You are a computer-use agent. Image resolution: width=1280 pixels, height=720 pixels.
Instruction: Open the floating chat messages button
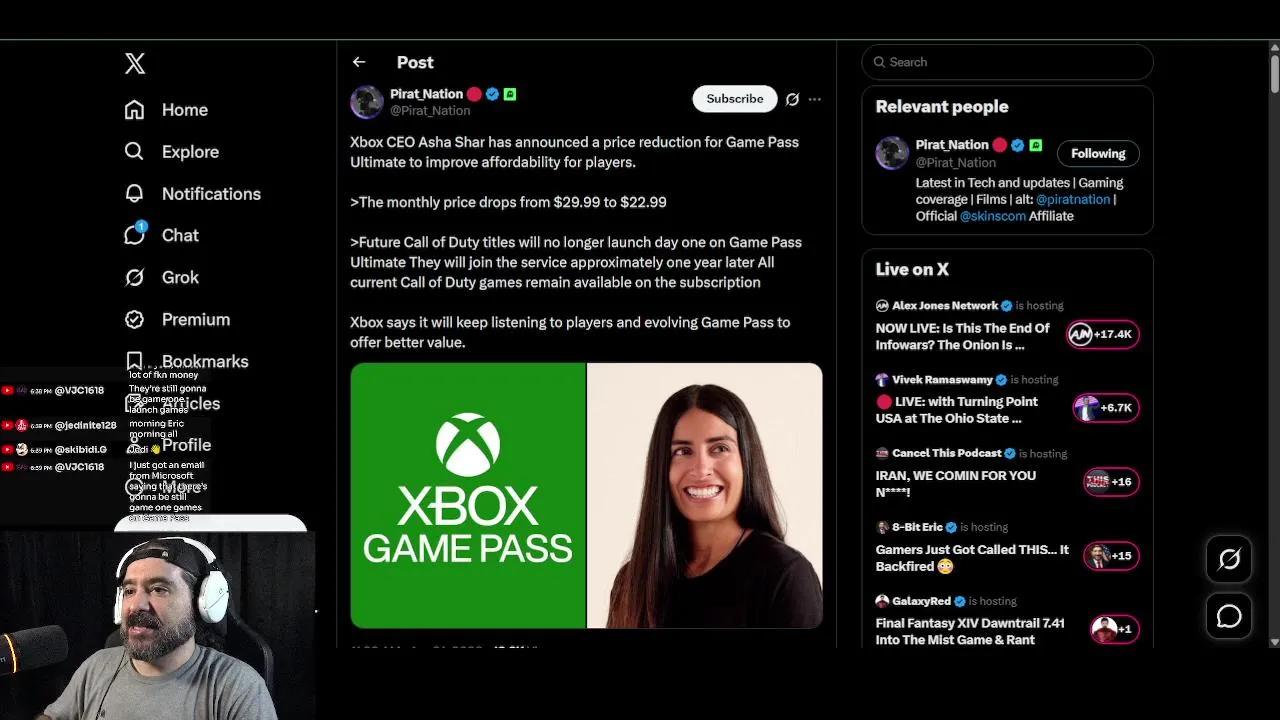[1229, 617]
